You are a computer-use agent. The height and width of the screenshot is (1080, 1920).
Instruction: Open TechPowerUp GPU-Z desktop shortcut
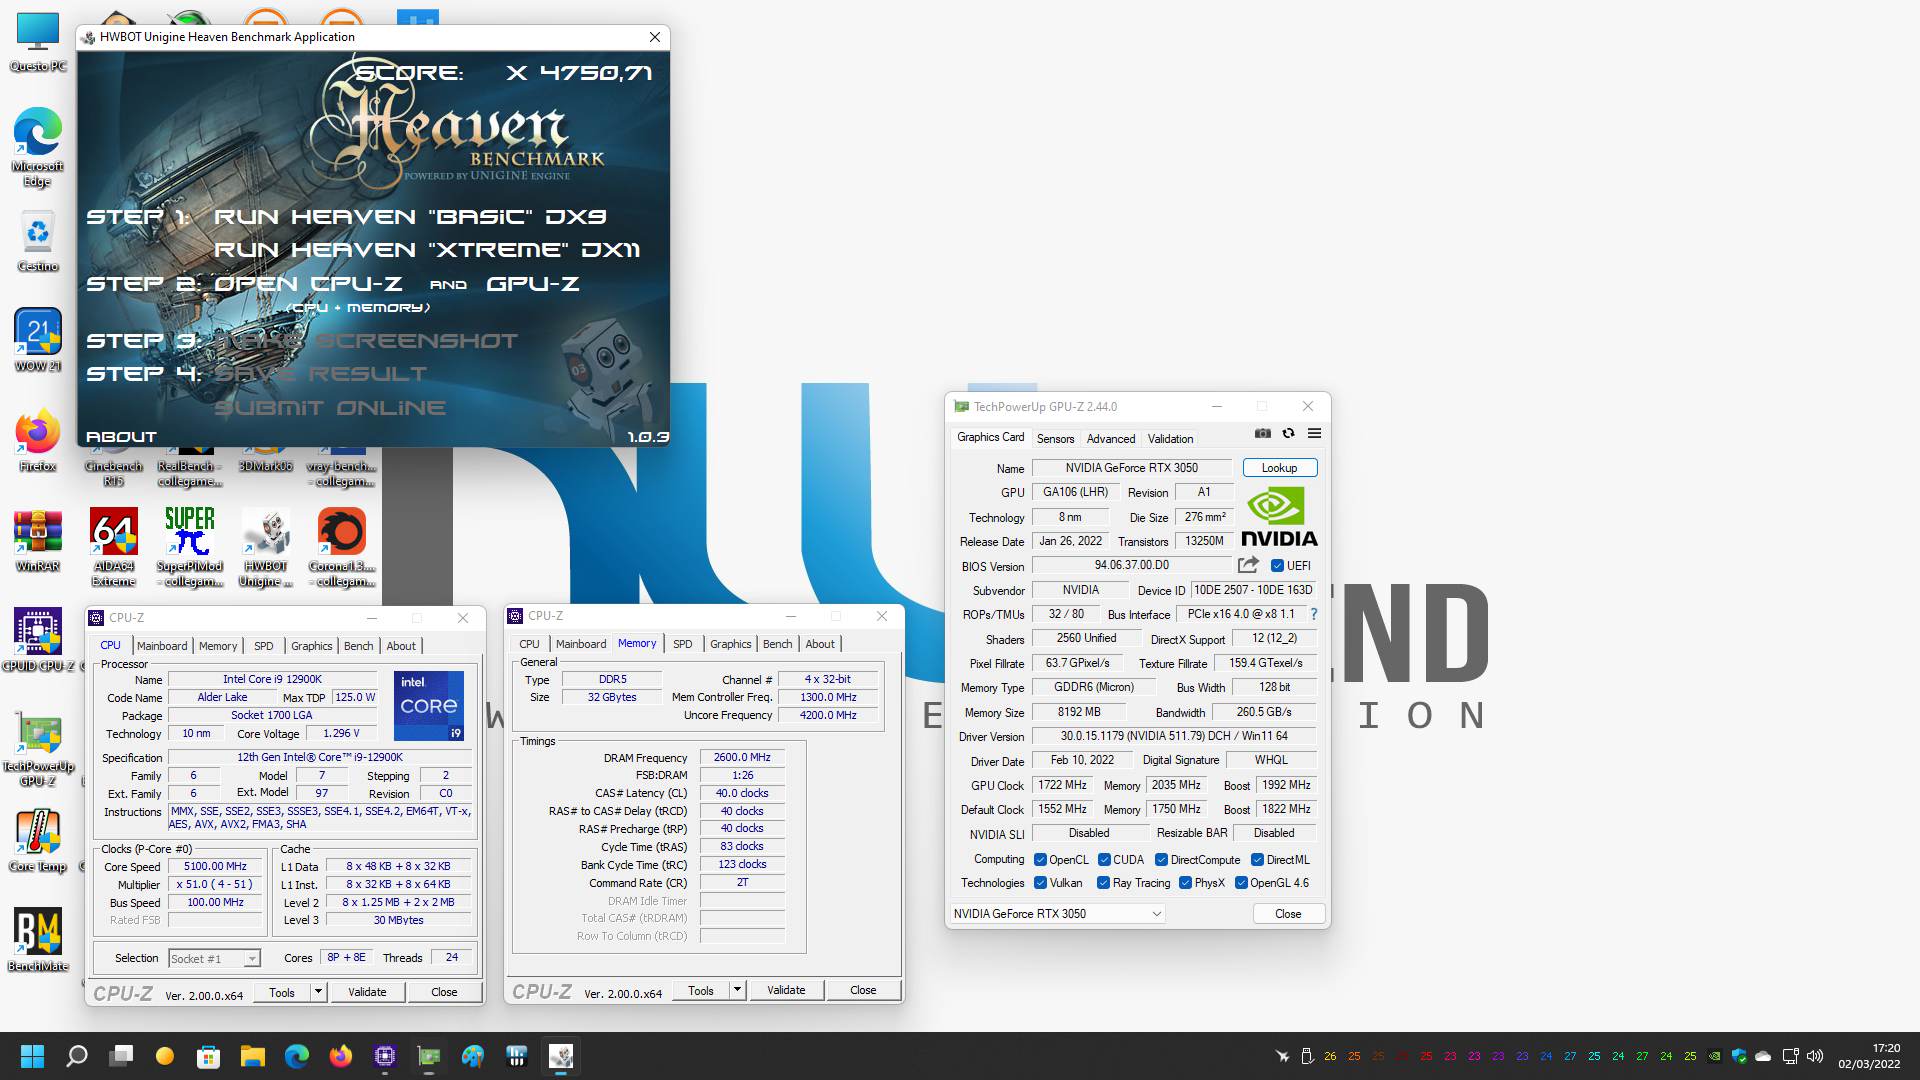click(38, 748)
